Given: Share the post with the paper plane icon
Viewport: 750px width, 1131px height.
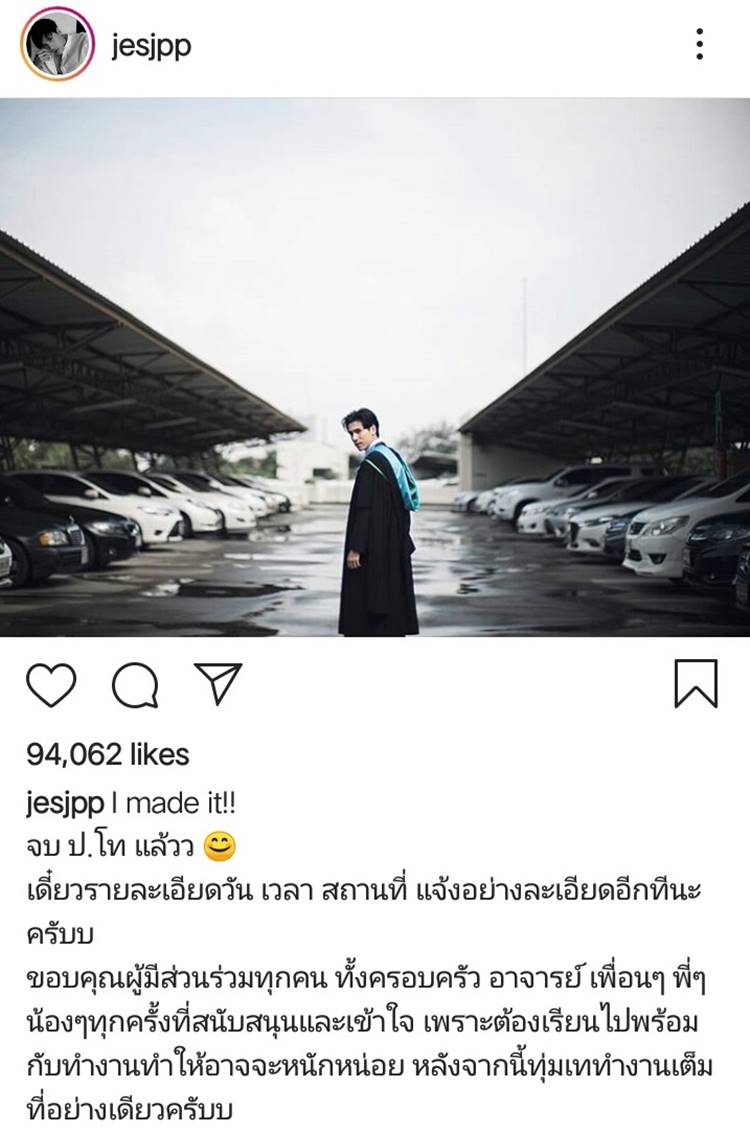Looking at the screenshot, I should (218, 683).
